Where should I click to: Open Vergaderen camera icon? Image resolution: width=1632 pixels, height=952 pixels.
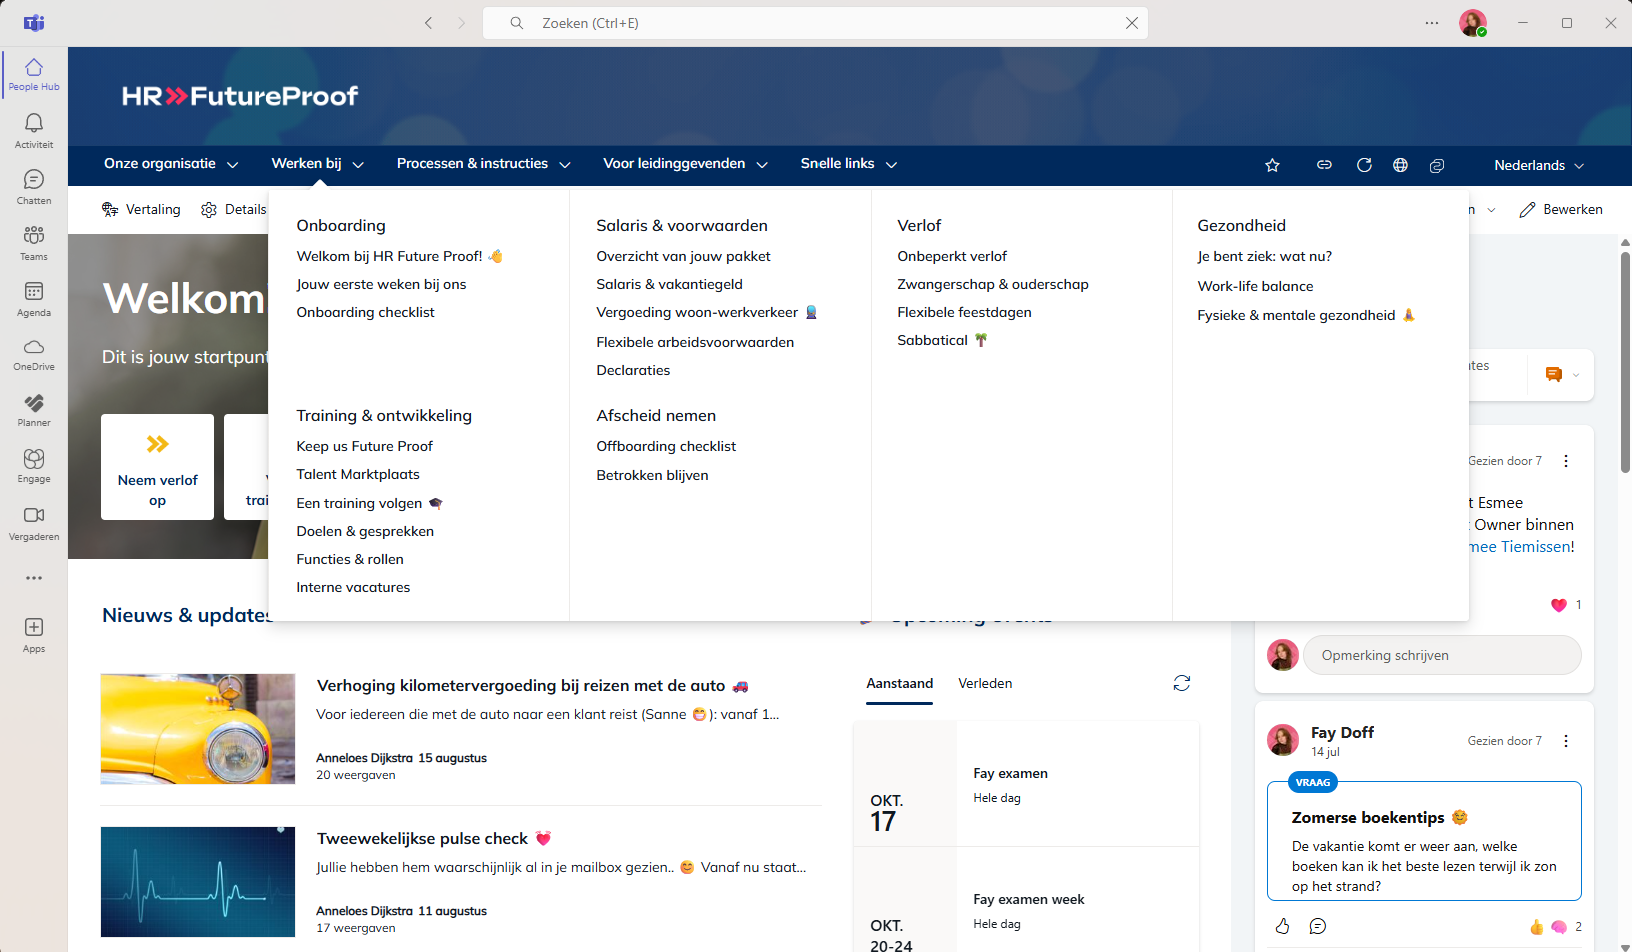34,522
